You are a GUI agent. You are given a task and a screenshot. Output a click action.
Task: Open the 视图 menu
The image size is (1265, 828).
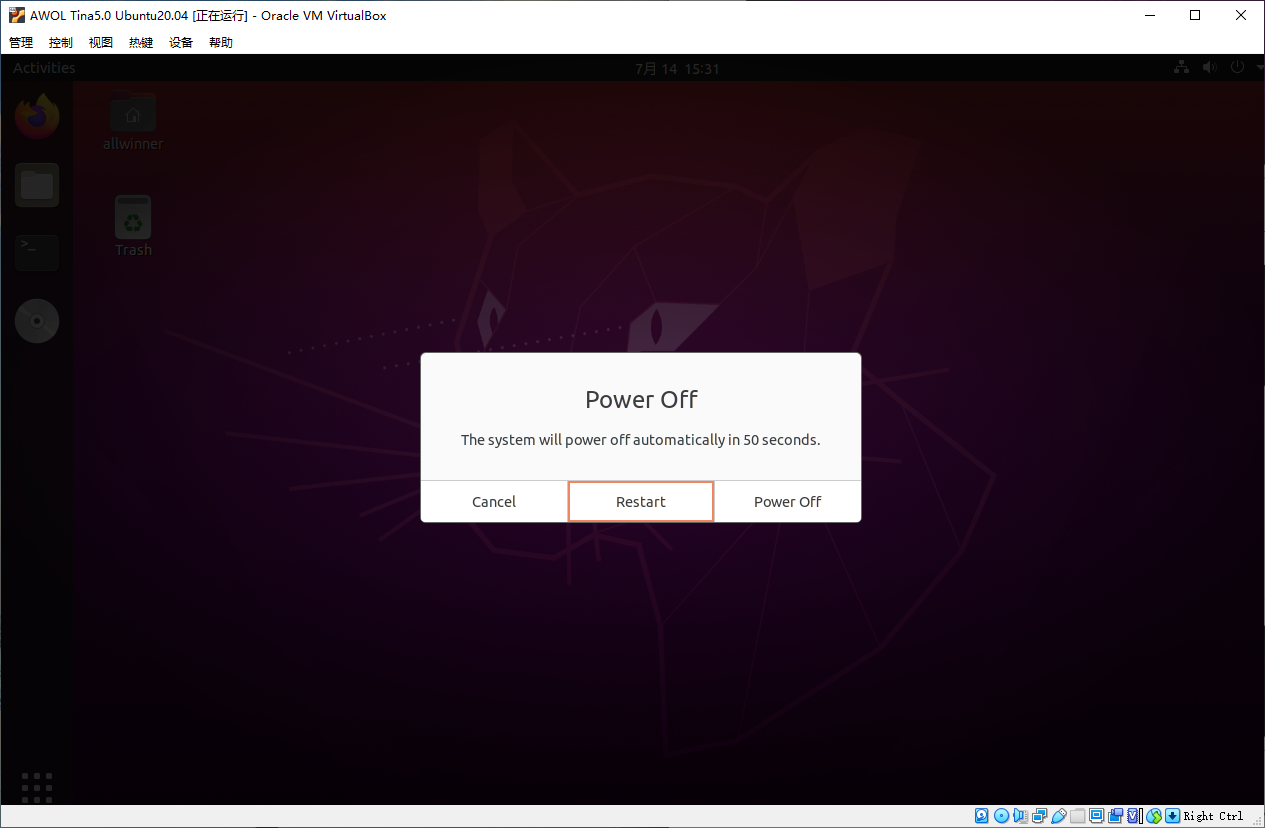pyautogui.click(x=101, y=43)
